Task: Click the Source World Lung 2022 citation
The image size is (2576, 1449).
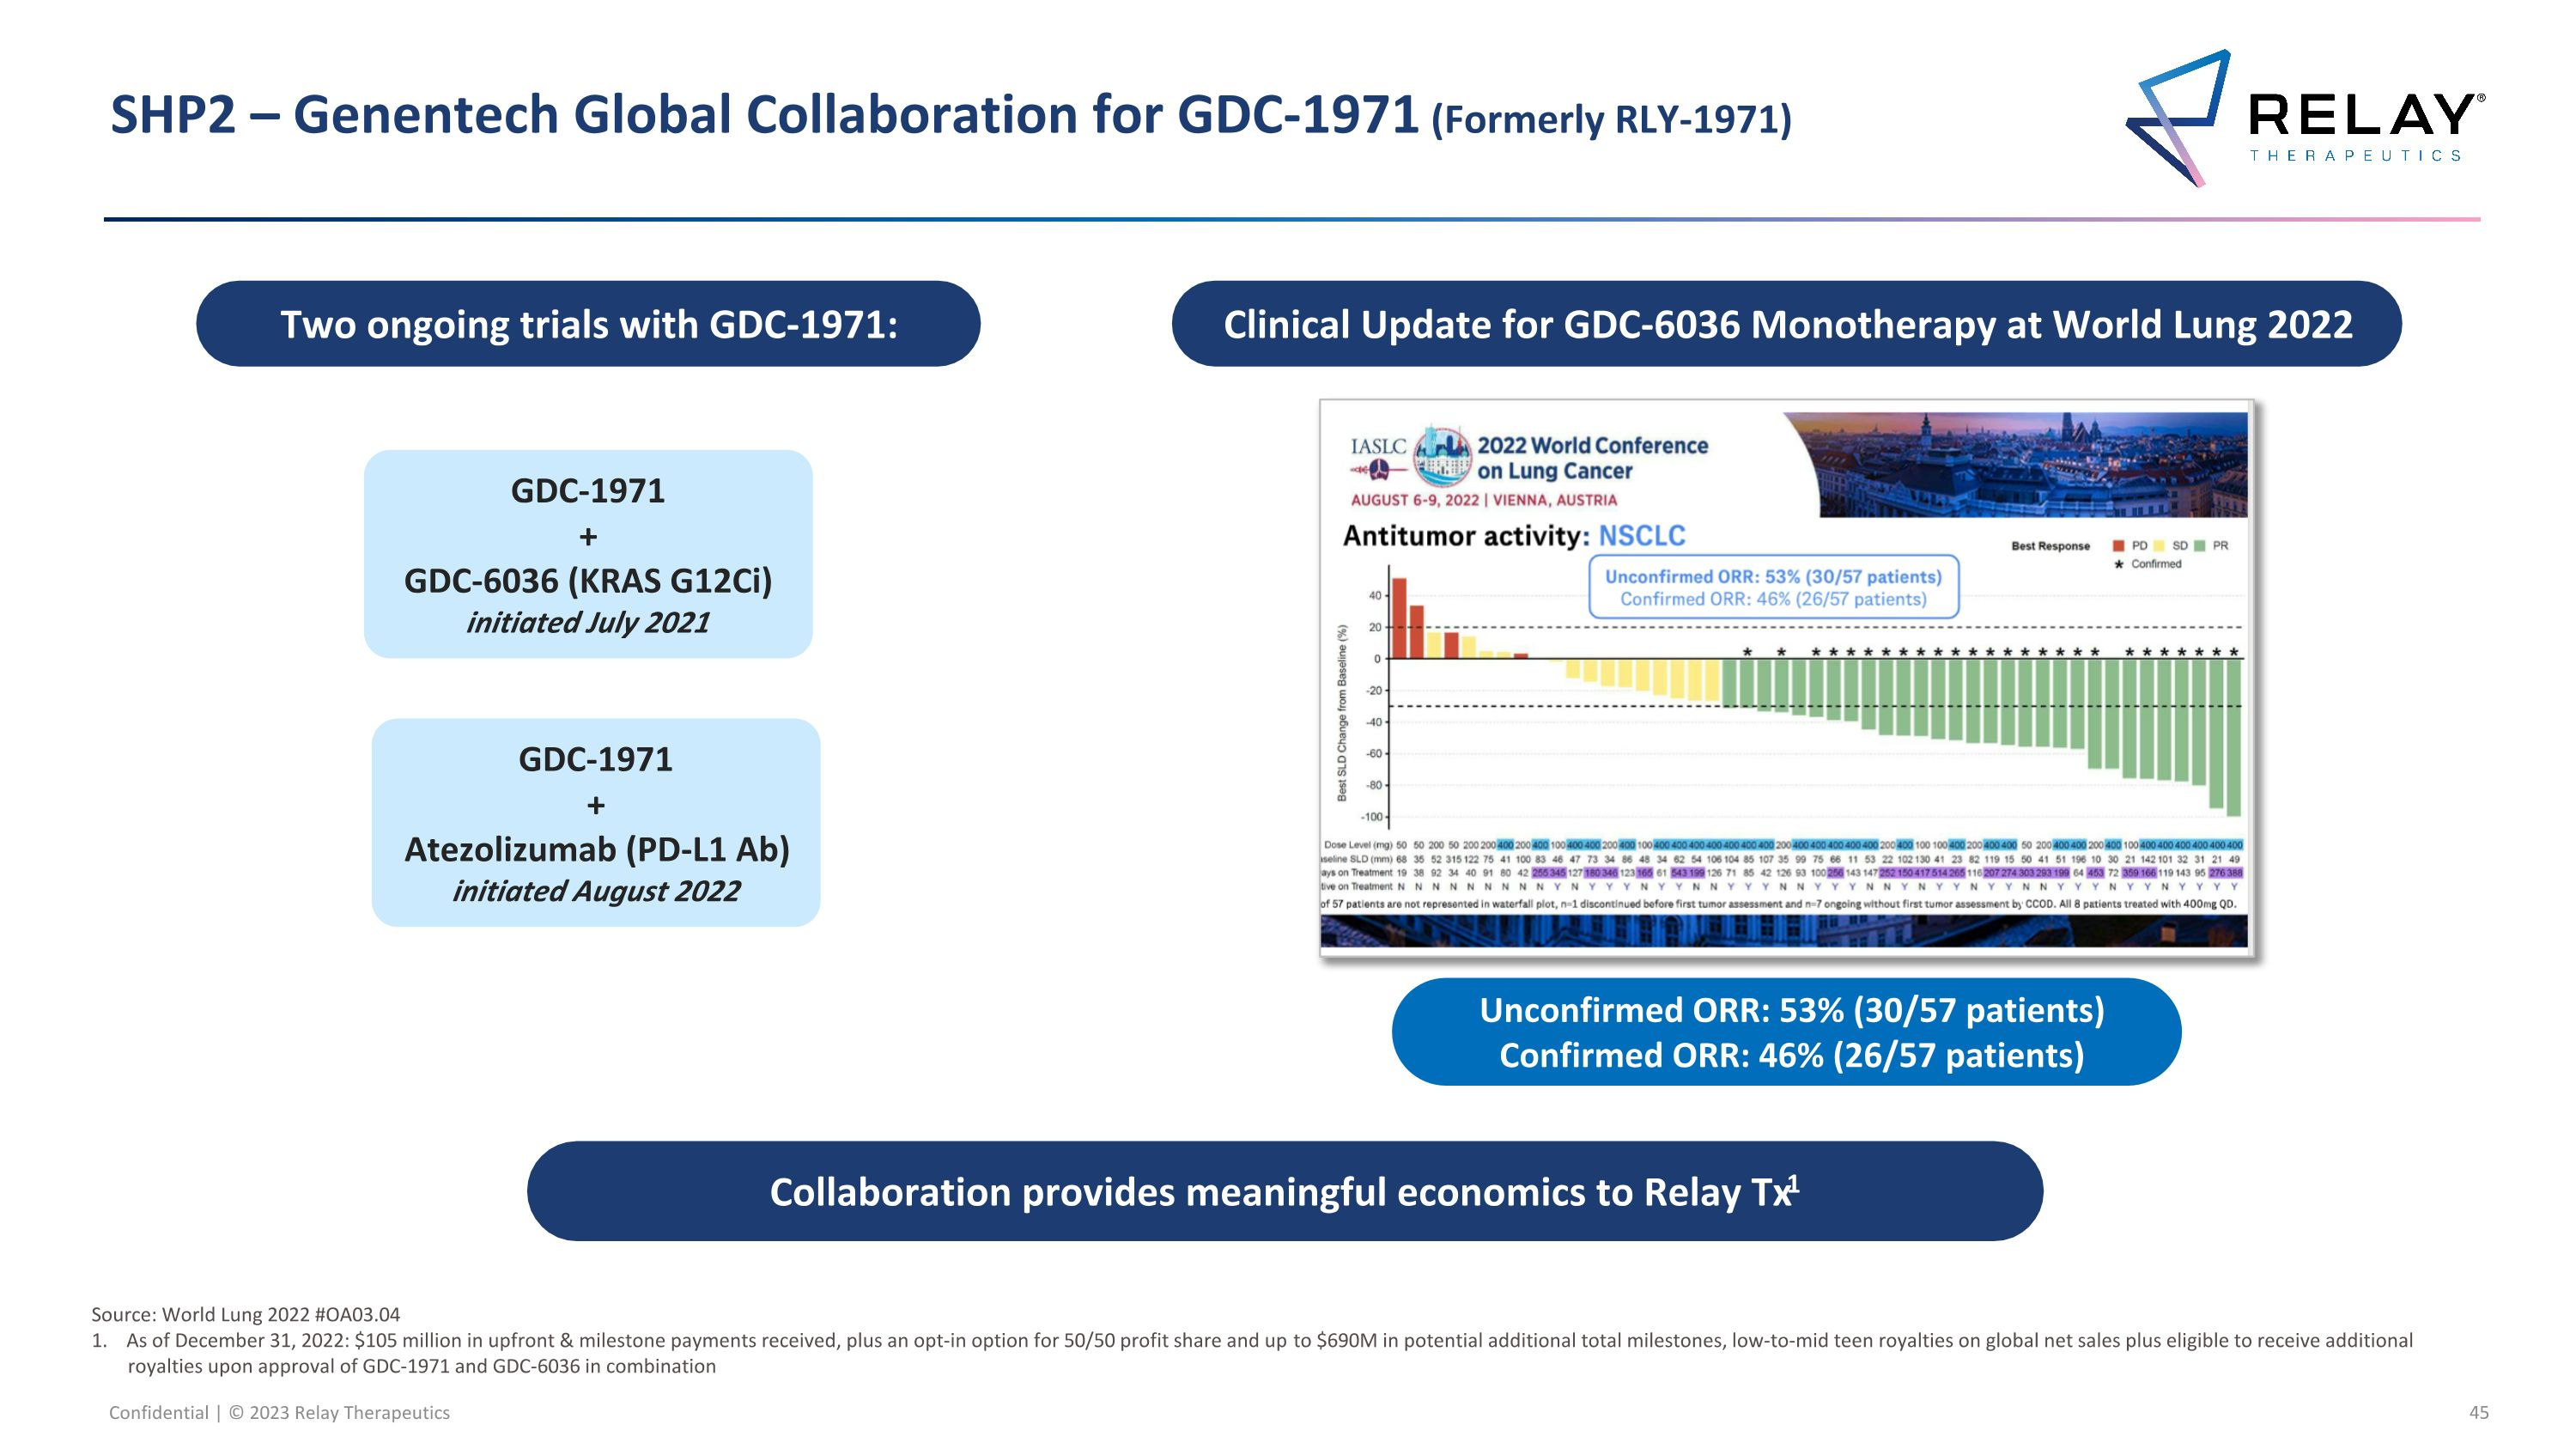Action: (x=246, y=1314)
